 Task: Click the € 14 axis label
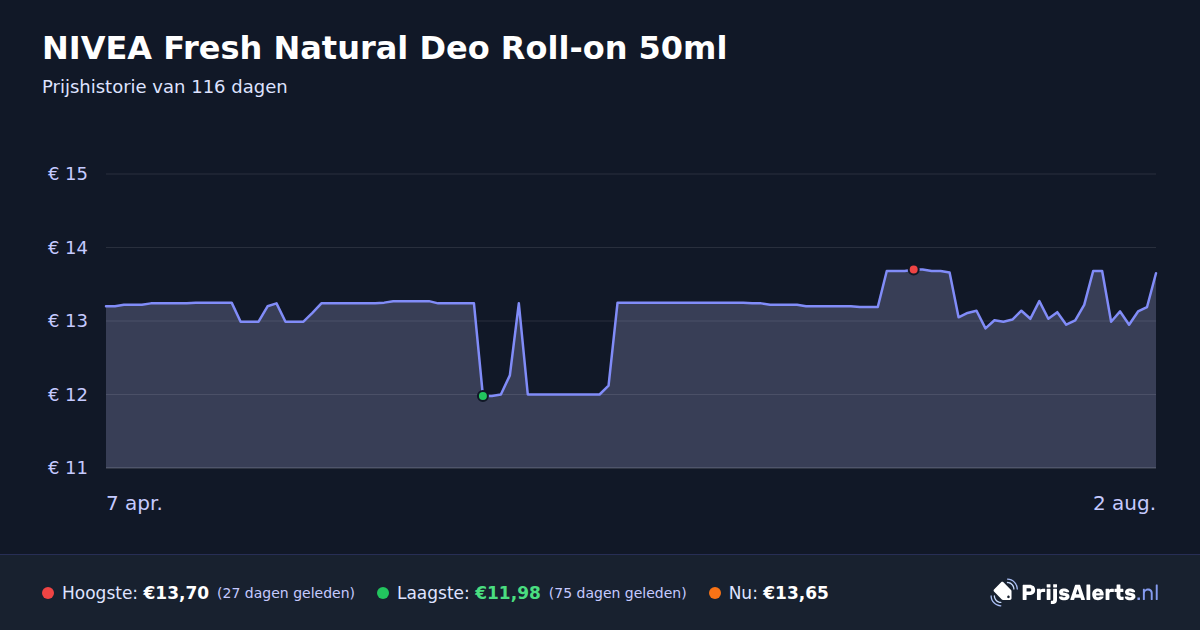pyautogui.click(x=68, y=248)
